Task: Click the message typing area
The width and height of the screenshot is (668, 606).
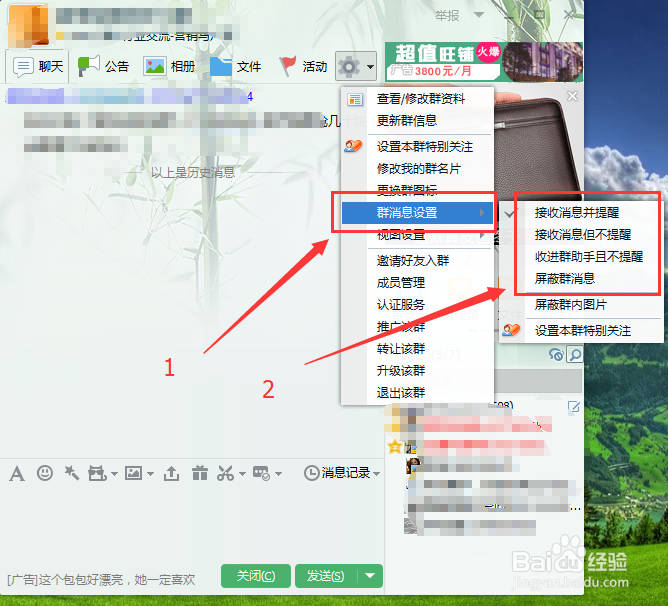Action: point(192,524)
